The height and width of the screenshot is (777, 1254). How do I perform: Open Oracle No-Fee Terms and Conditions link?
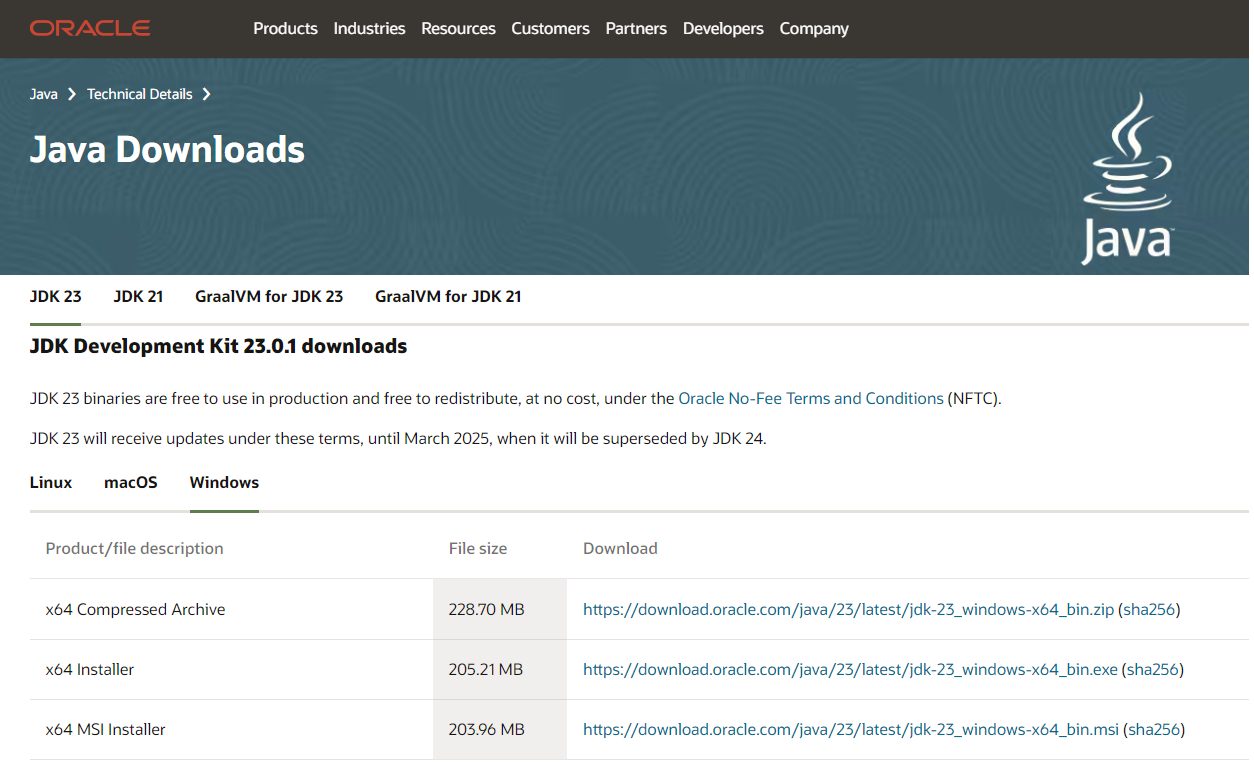pos(810,398)
